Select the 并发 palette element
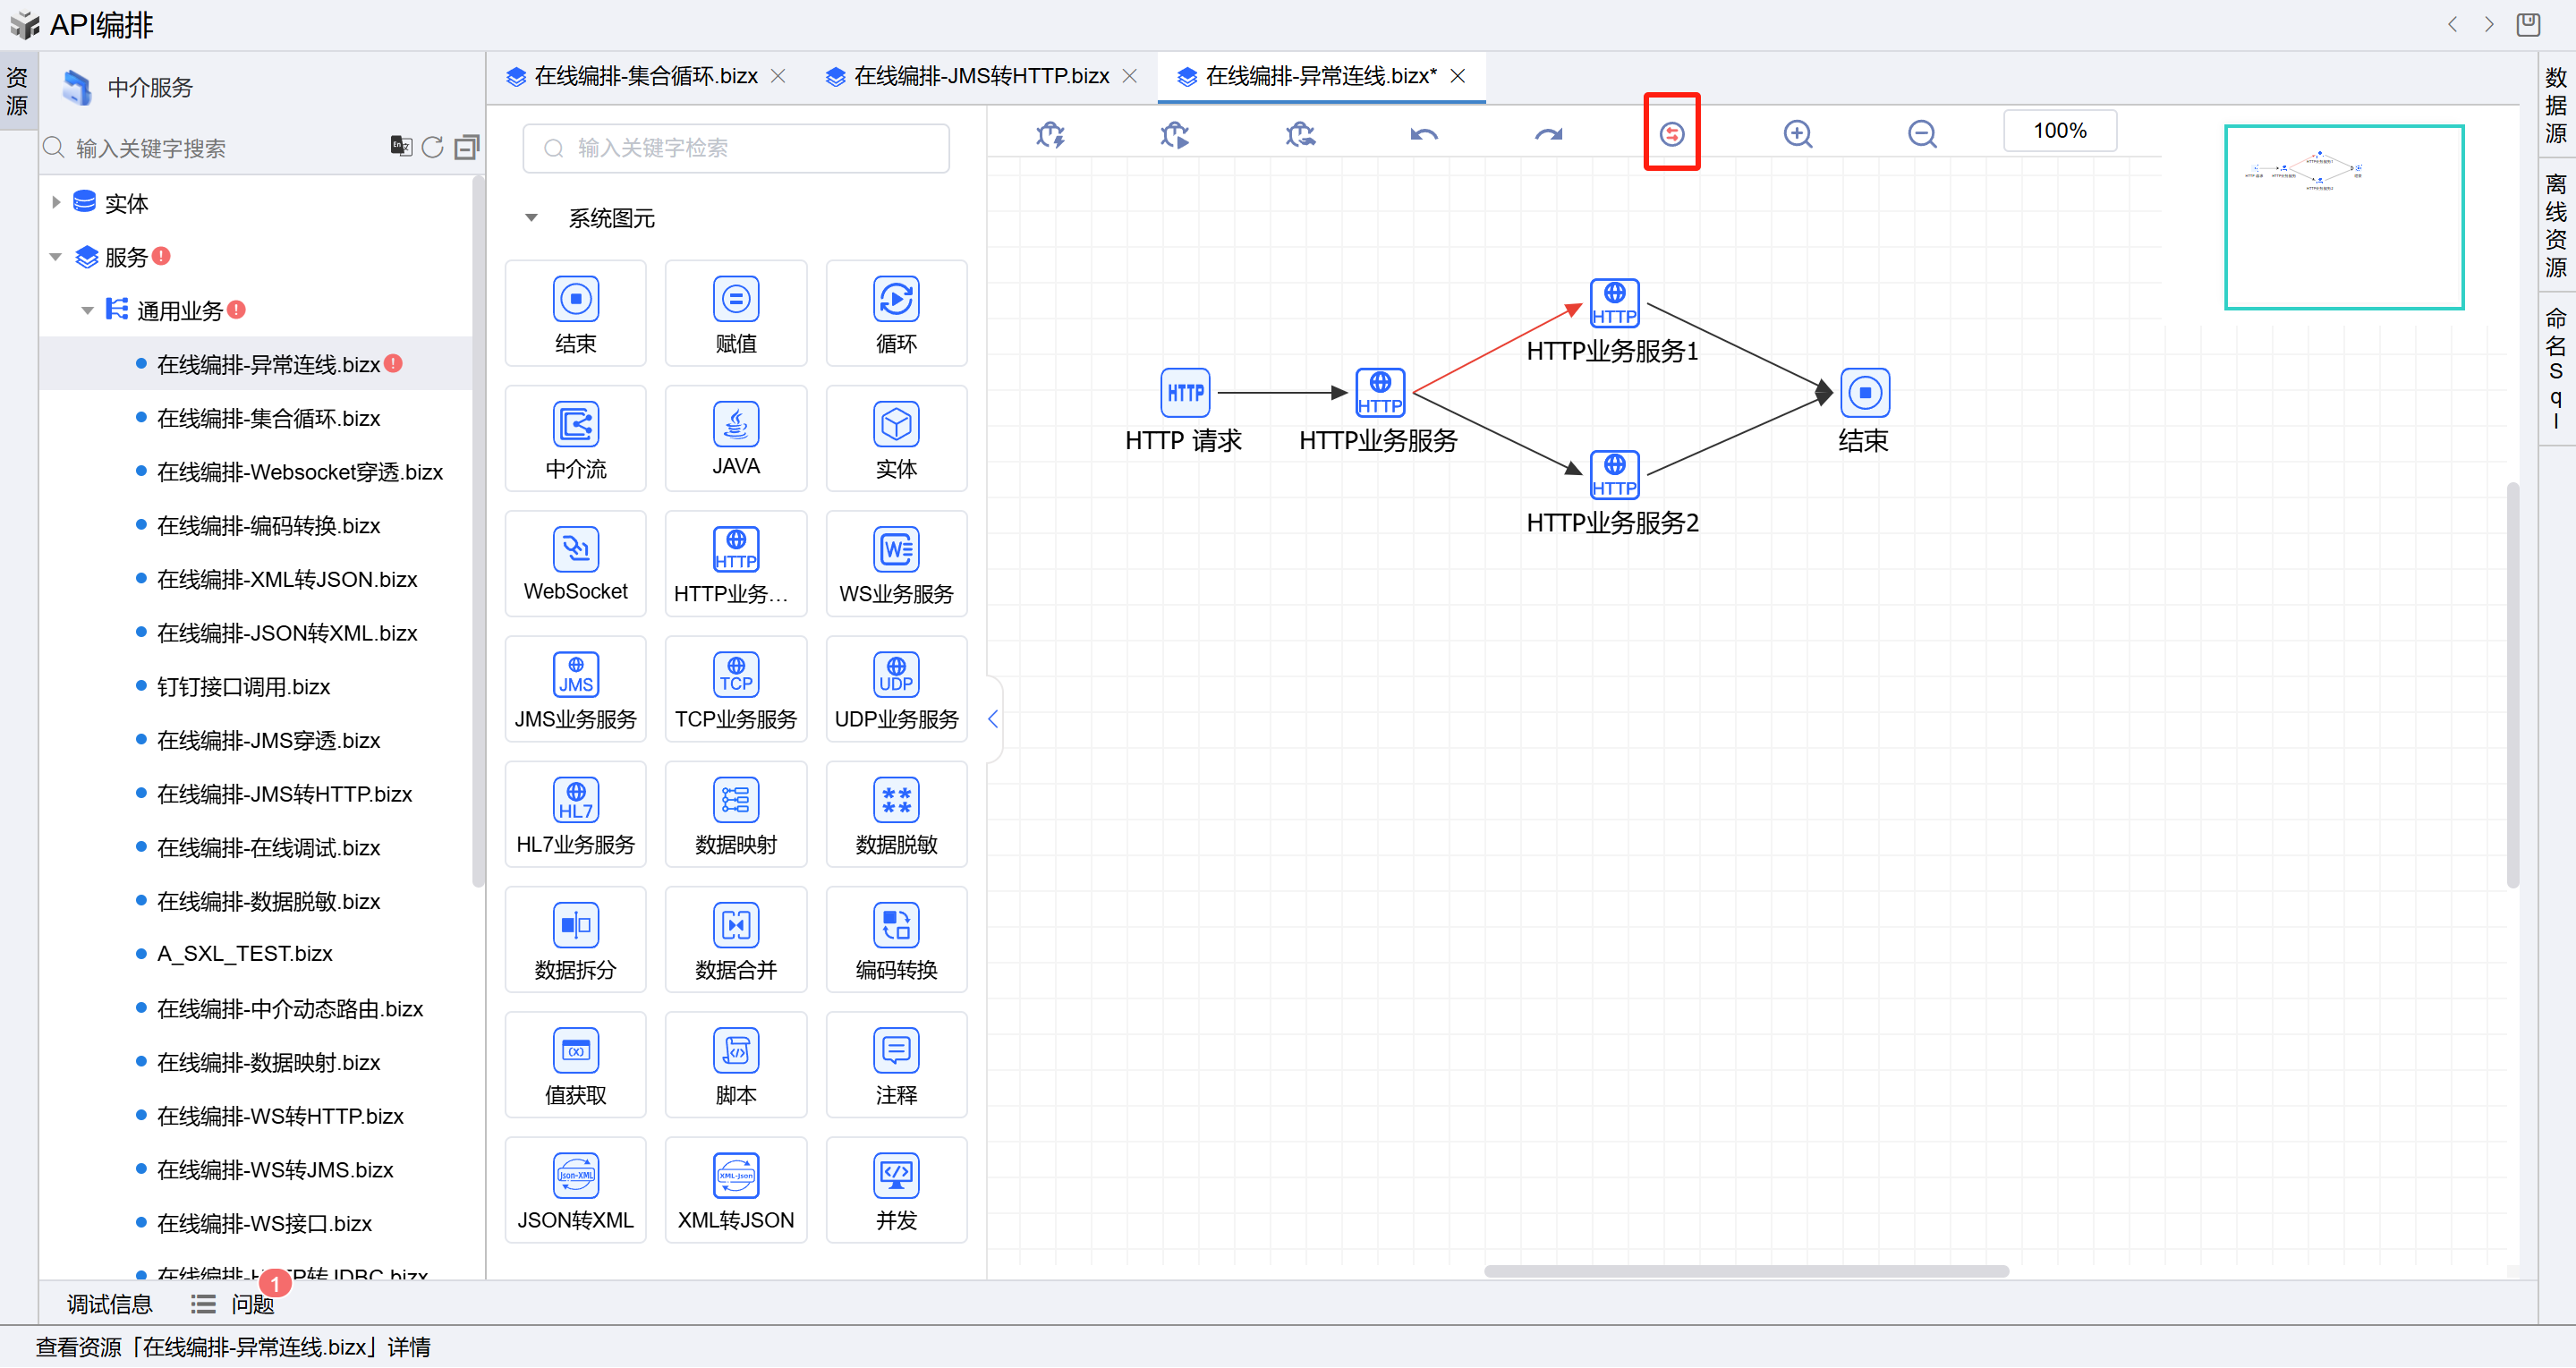Screen dimensions: 2576x1368 896,1190
